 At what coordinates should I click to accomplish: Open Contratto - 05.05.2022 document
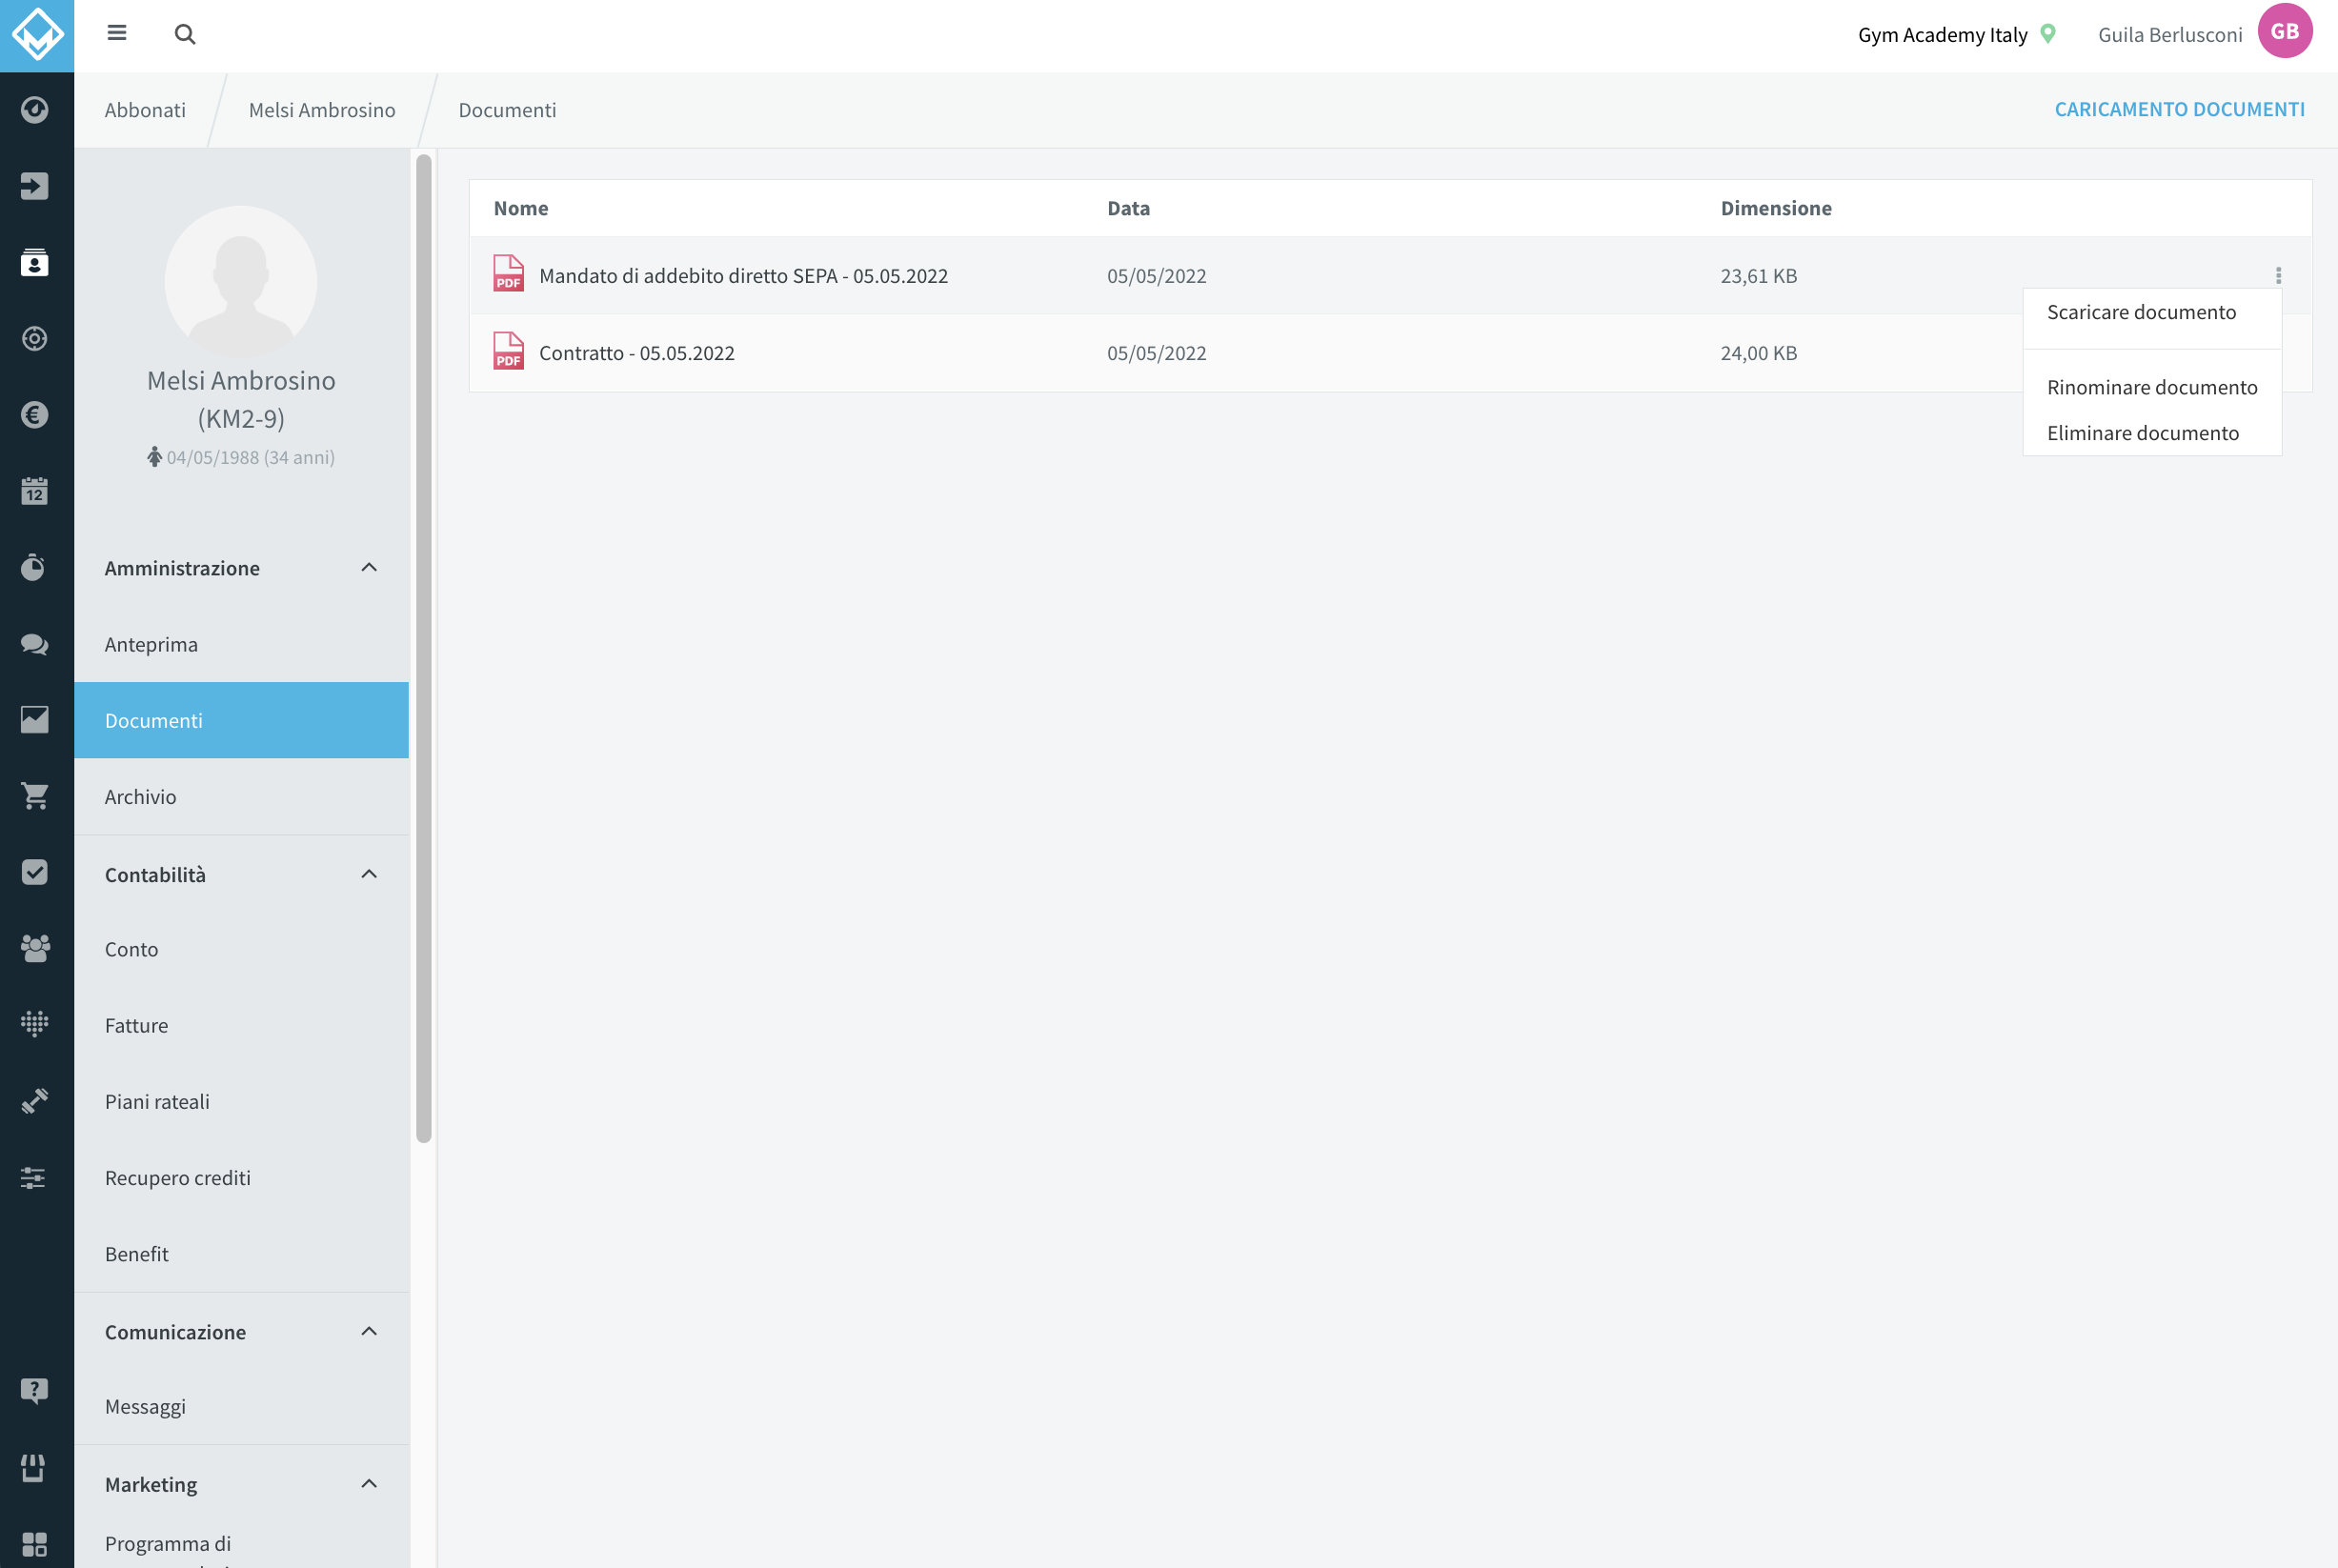(x=637, y=353)
